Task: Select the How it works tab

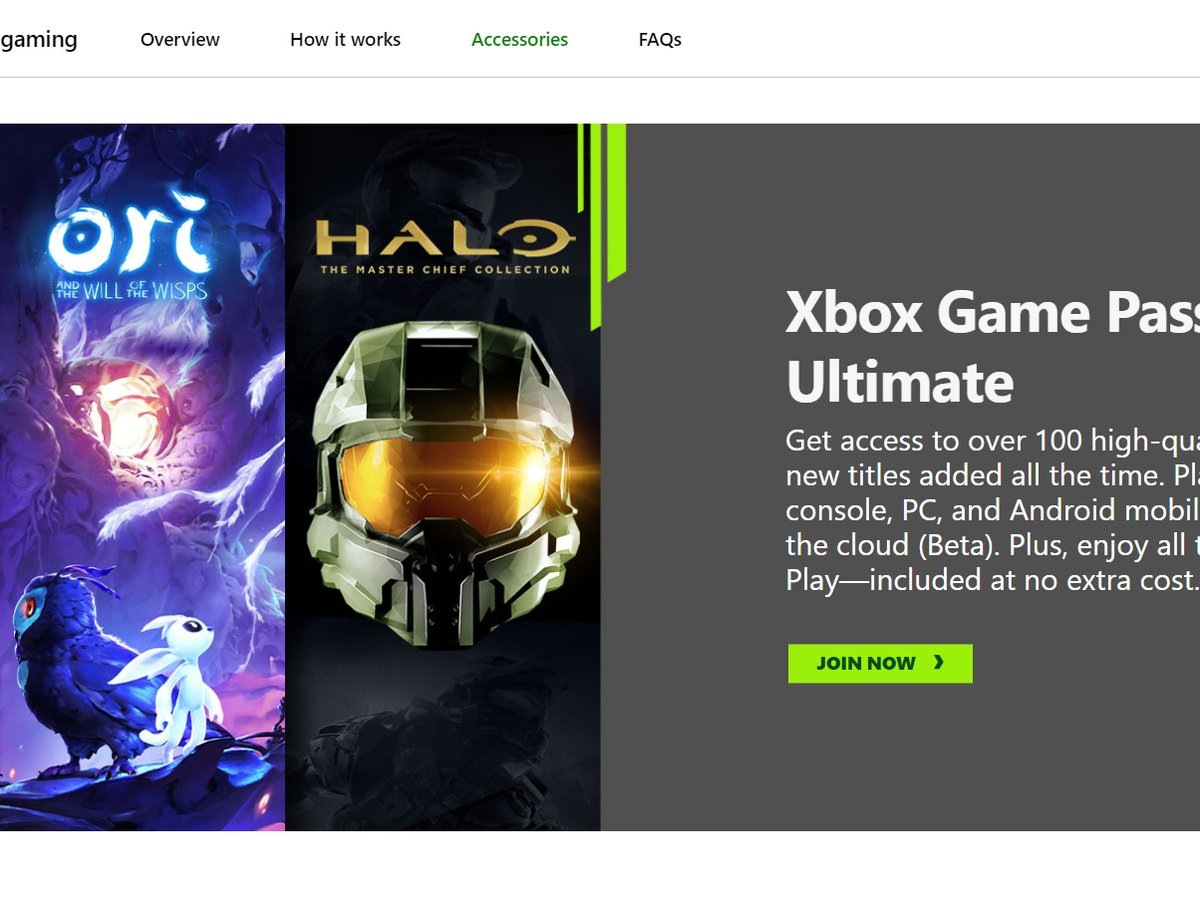Action: point(345,40)
